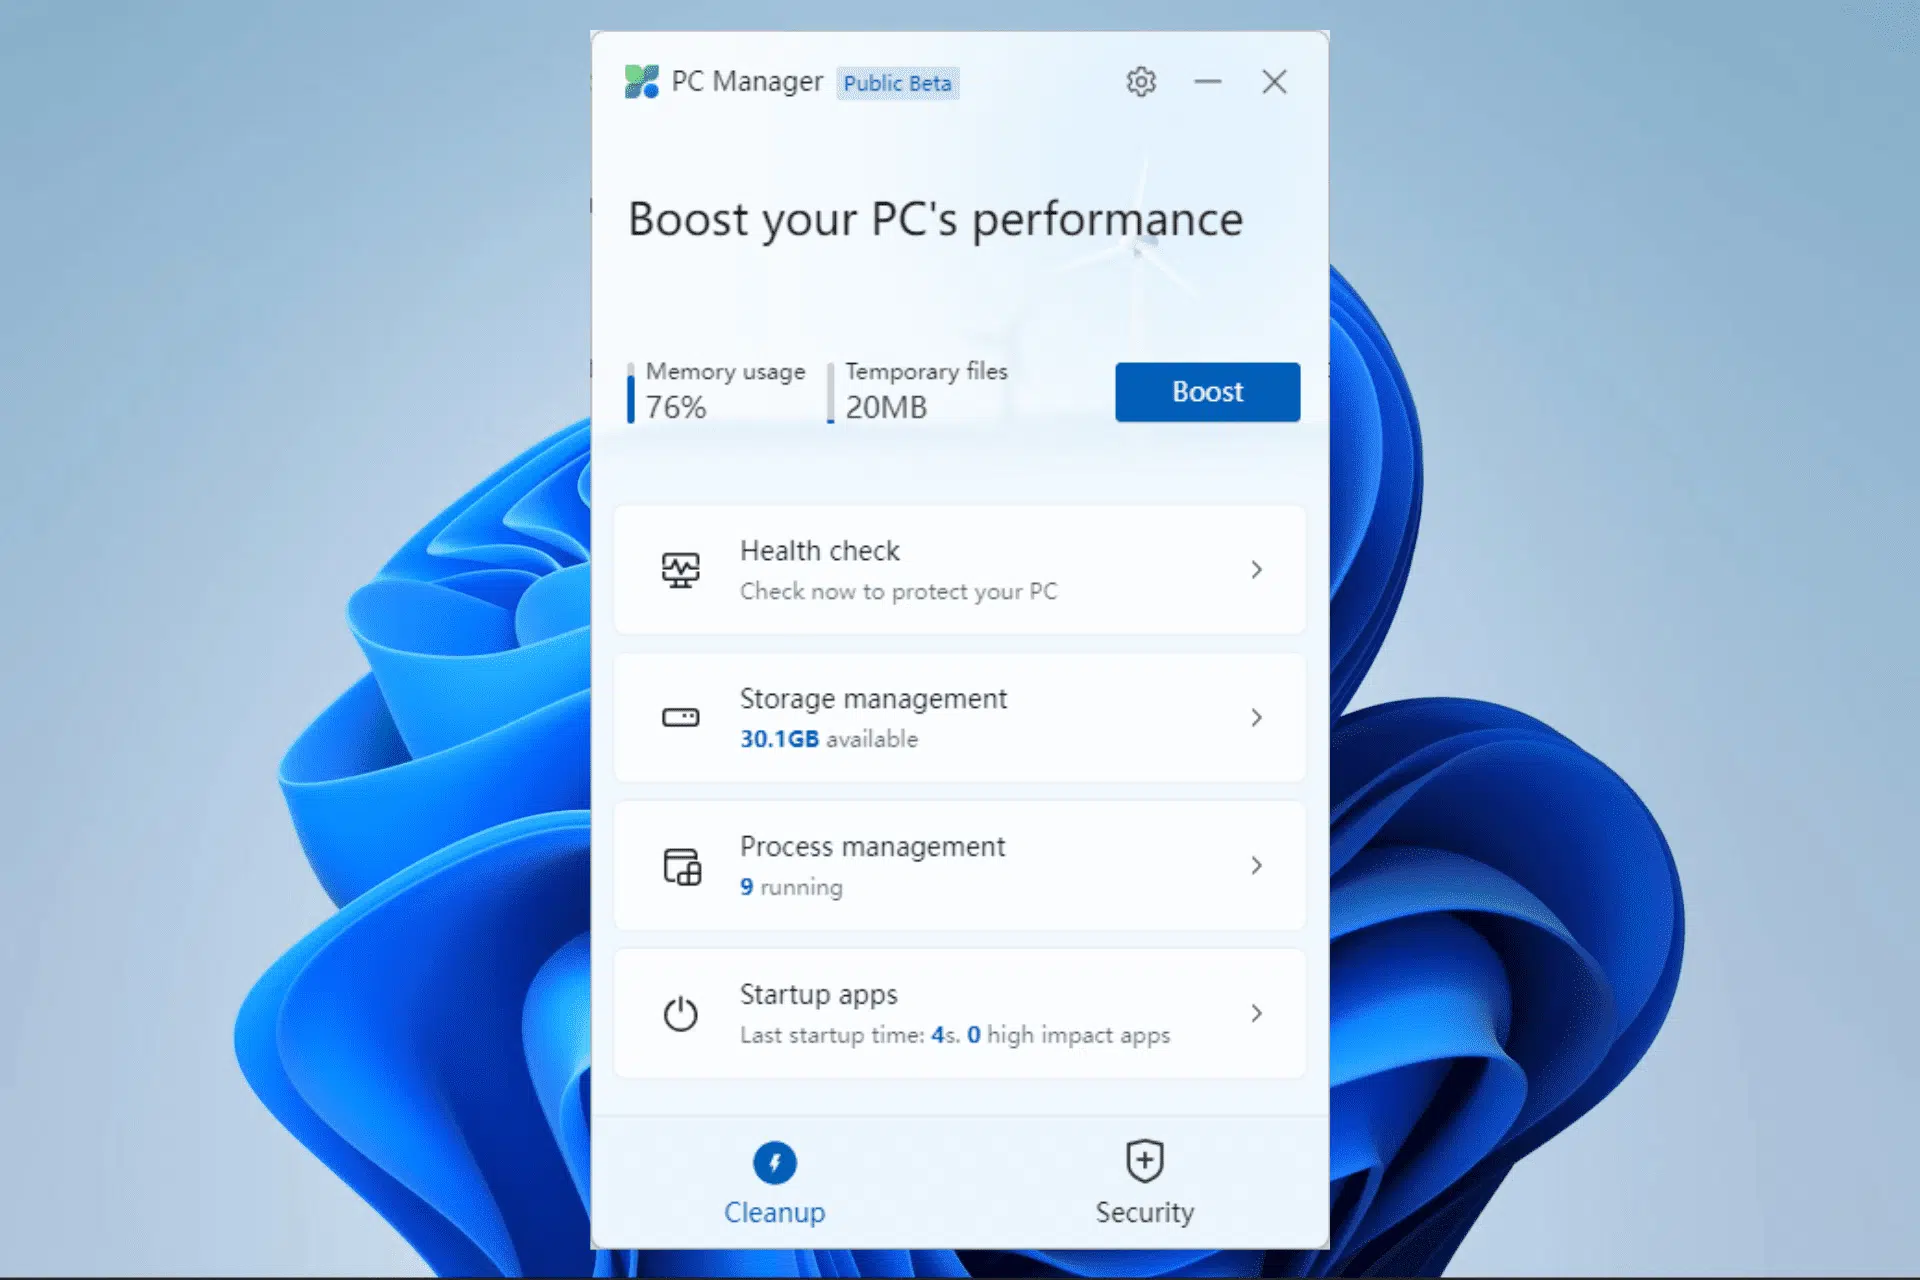Image resolution: width=1920 pixels, height=1280 pixels.
Task: Expand the Startup apps chevron
Action: [1257, 1013]
